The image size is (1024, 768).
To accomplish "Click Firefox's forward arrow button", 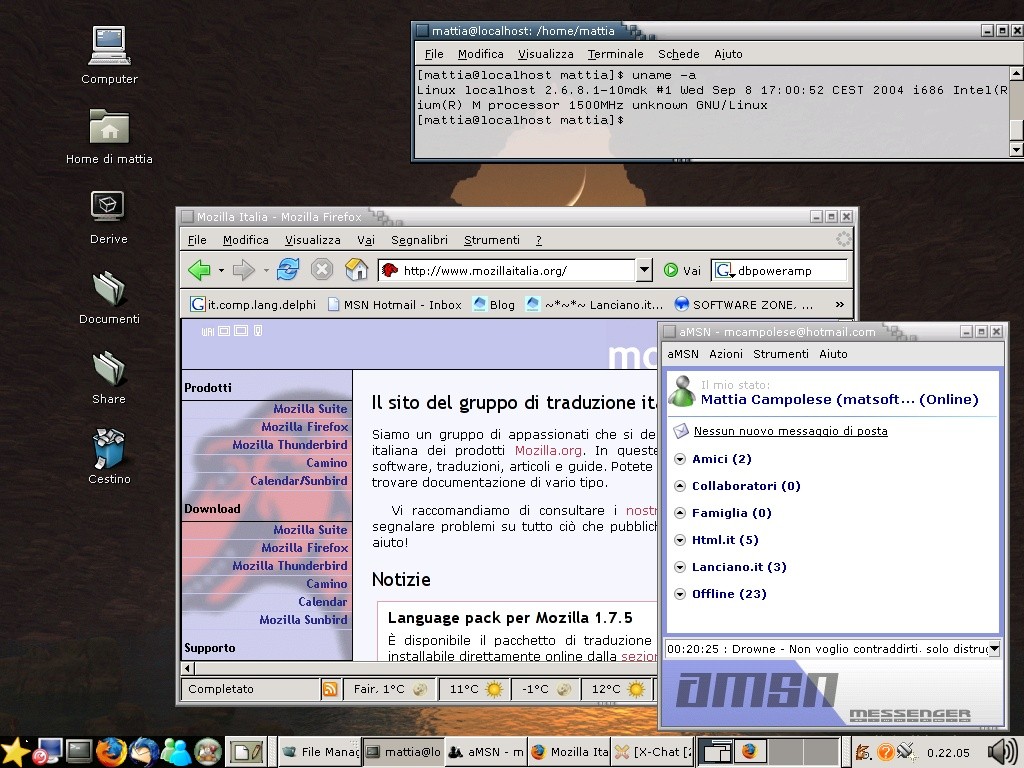I will (x=244, y=270).
